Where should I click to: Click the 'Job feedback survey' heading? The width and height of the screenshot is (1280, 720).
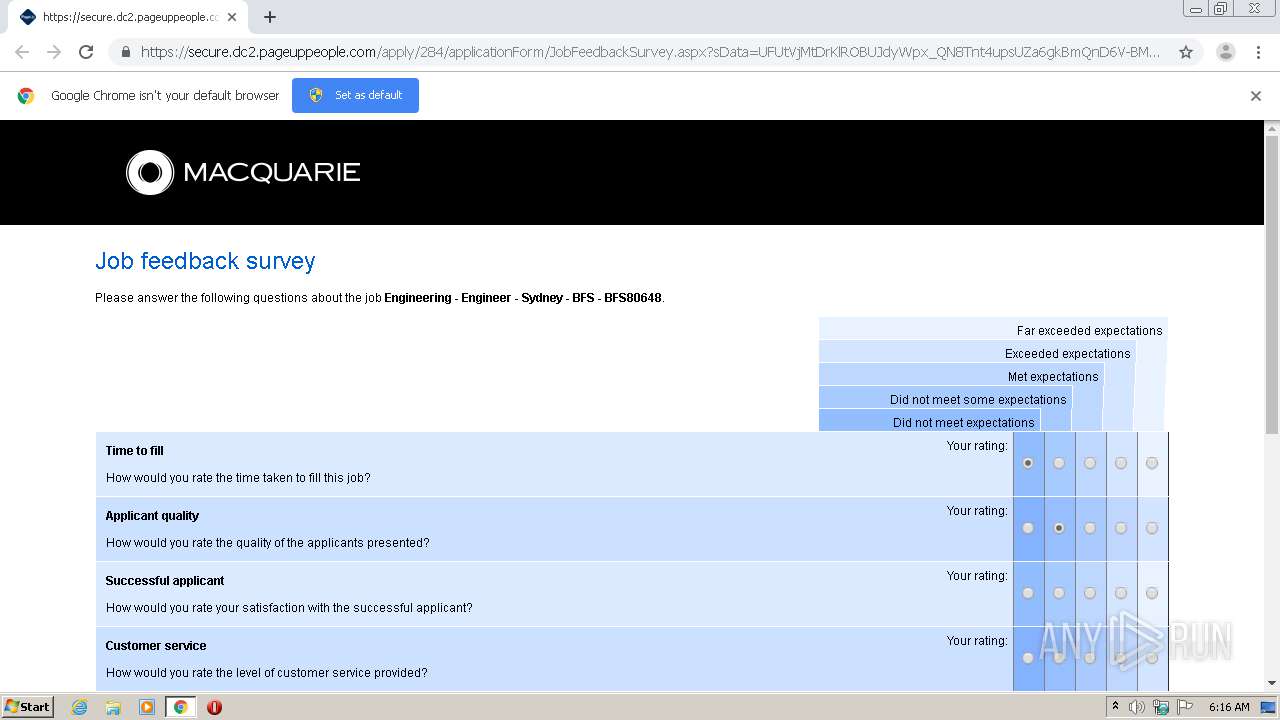pyautogui.click(x=205, y=261)
